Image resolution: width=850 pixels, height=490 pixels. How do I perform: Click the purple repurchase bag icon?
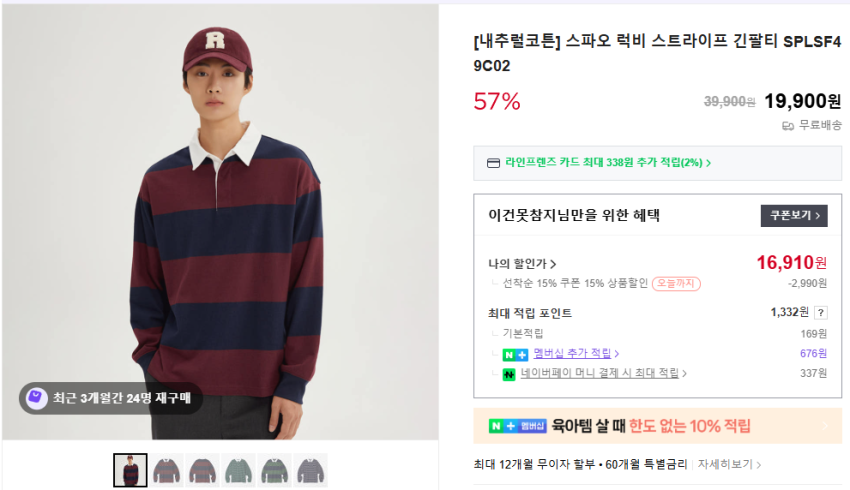36,398
